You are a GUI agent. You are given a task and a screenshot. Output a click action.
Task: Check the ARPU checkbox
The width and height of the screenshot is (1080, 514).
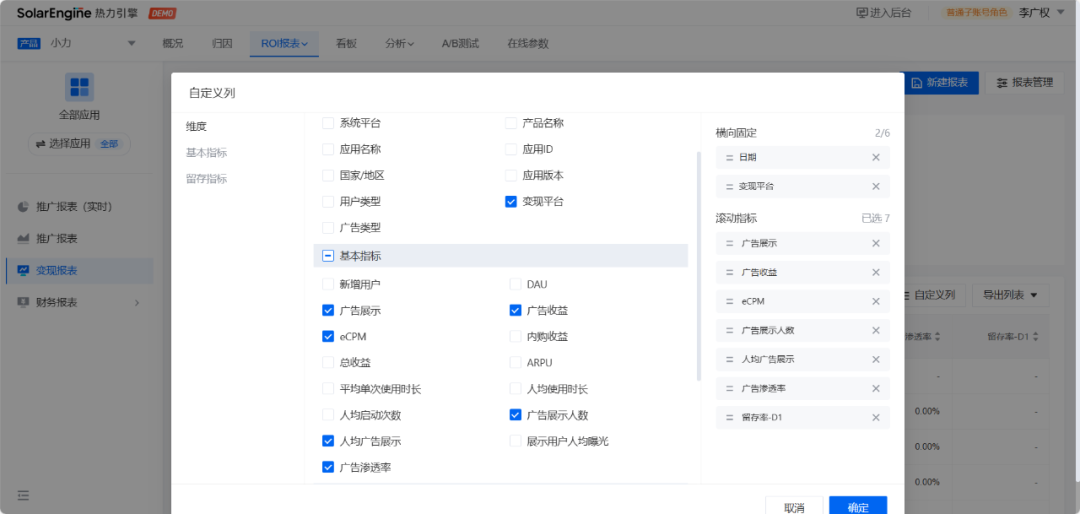pos(515,362)
